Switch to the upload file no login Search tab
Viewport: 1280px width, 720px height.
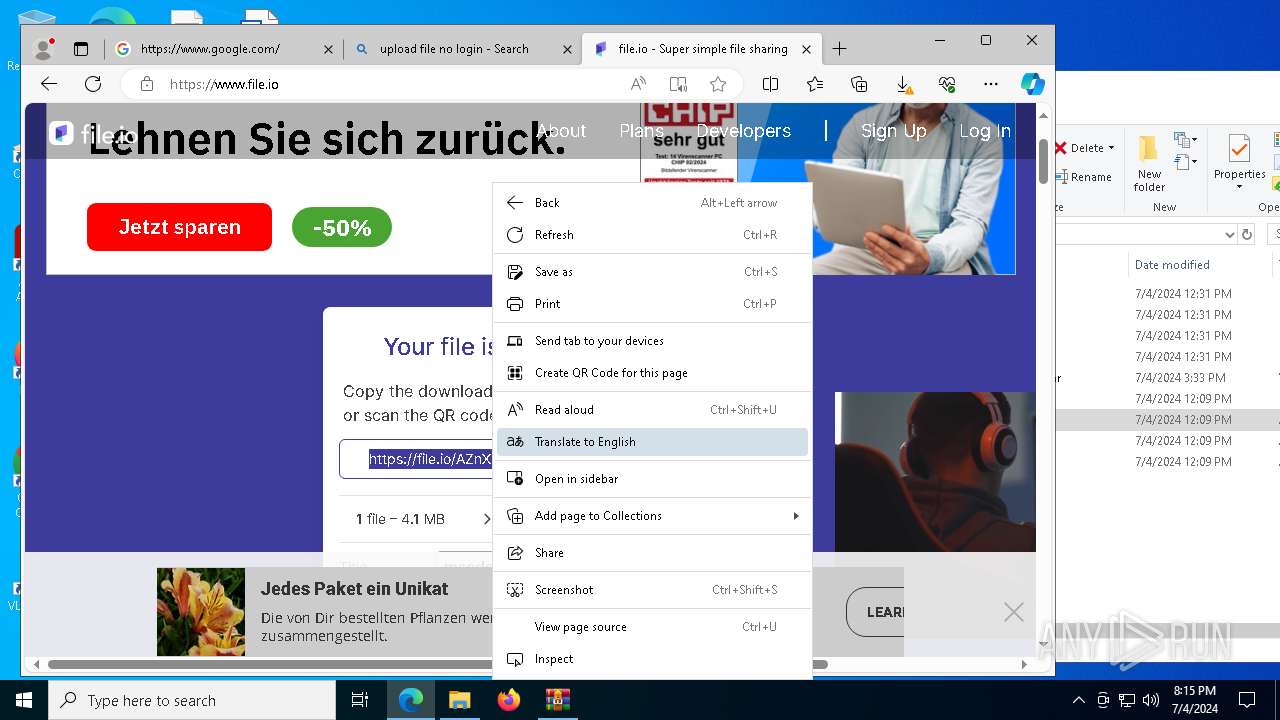coord(462,48)
